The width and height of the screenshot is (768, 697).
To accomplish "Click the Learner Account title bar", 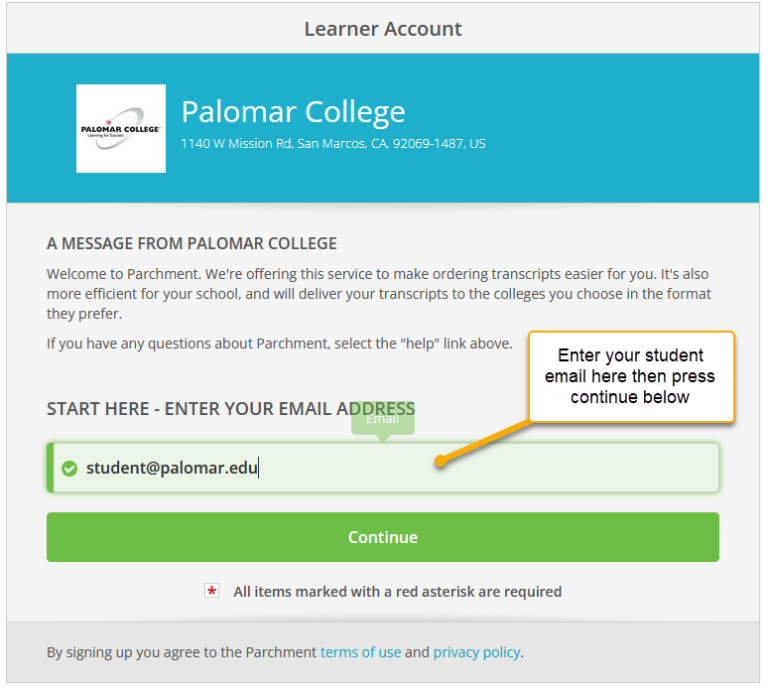I will pyautogui.click(x=383, y=29).
